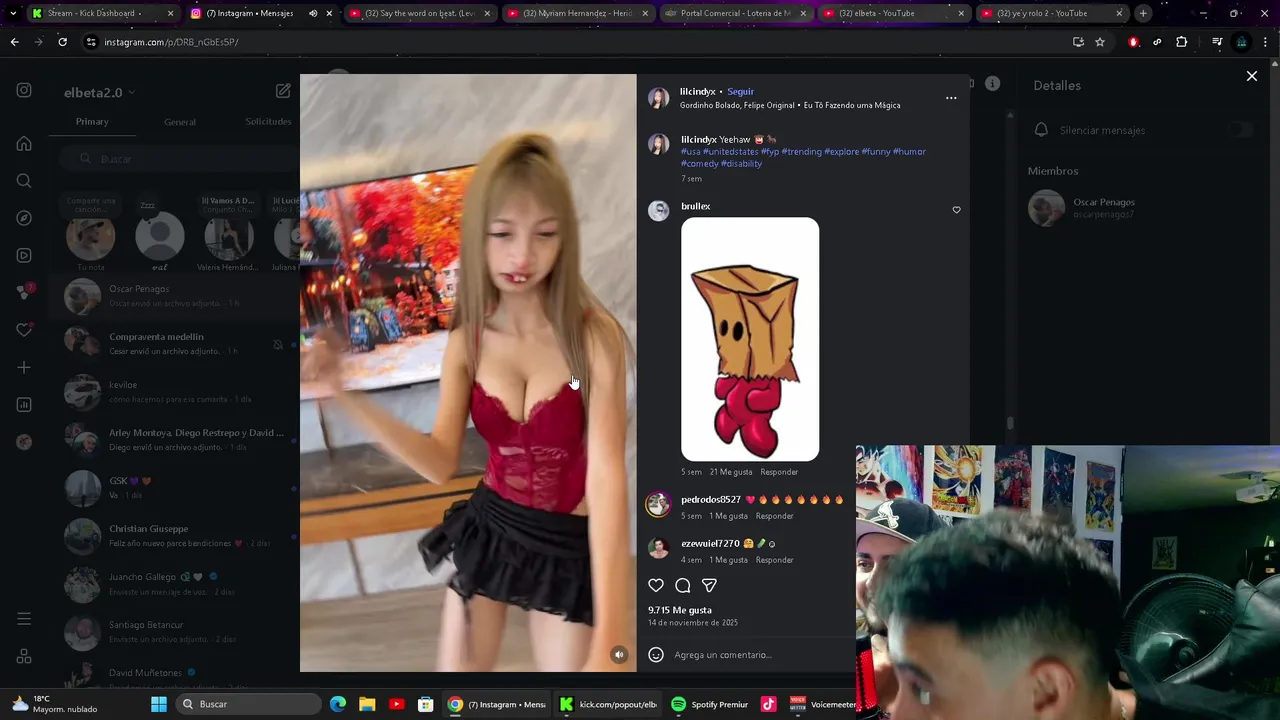The width and height of the screenshot is (1280, 720).
Task: Switch to the ye y rolo 2 YouTube tab
Action: pyautogui.click(x=1050, y=13)
